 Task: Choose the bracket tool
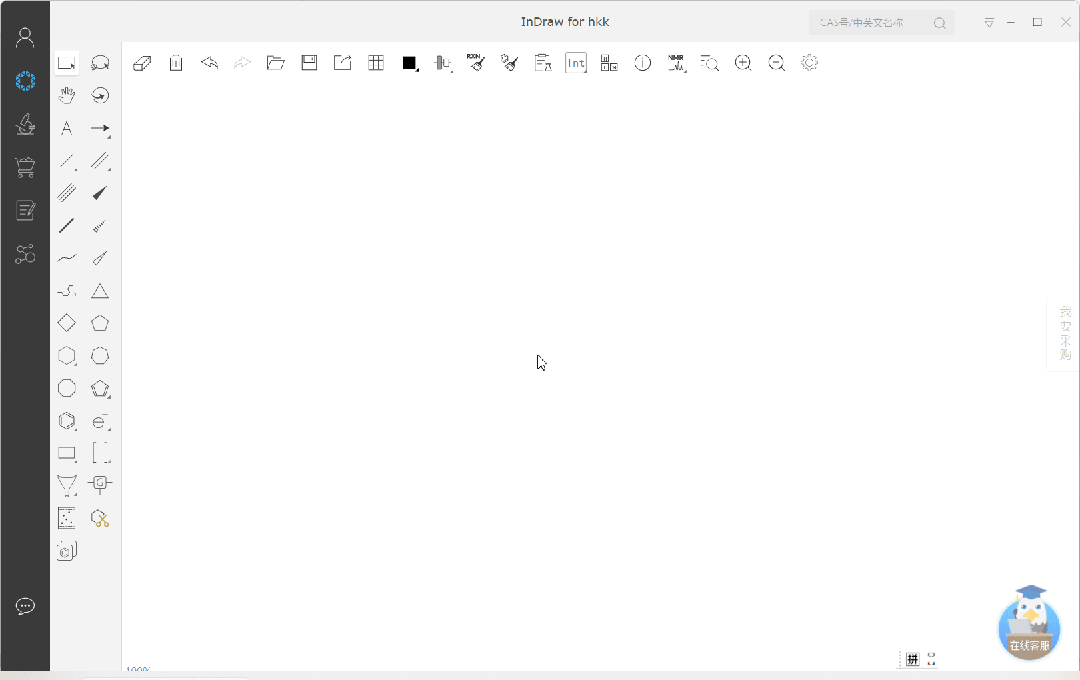tap(101, 453)
